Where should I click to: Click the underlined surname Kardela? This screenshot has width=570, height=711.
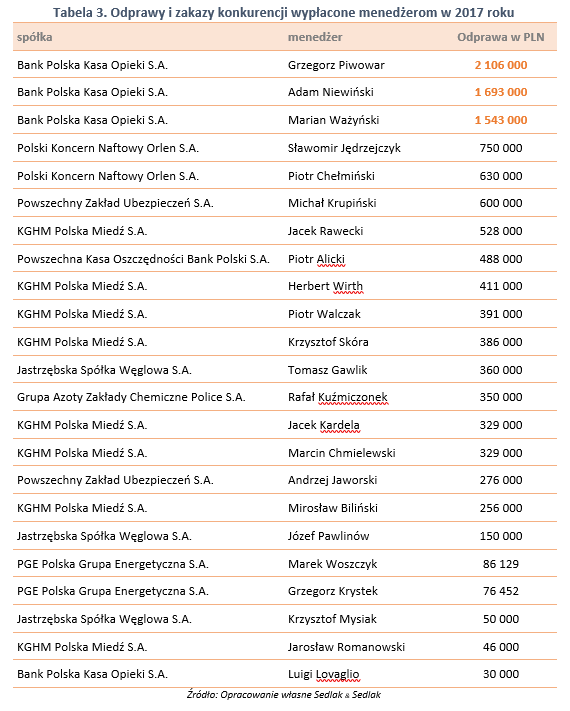340,425
